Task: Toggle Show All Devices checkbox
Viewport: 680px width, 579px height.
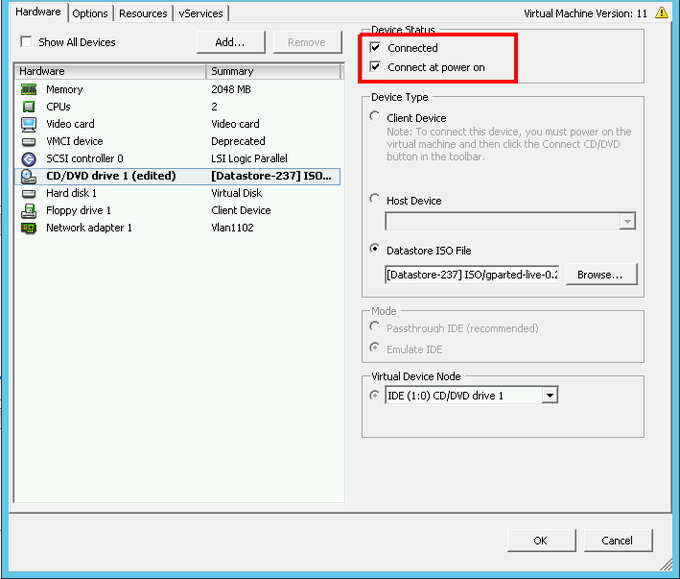Action: click(x=26, y=42)
